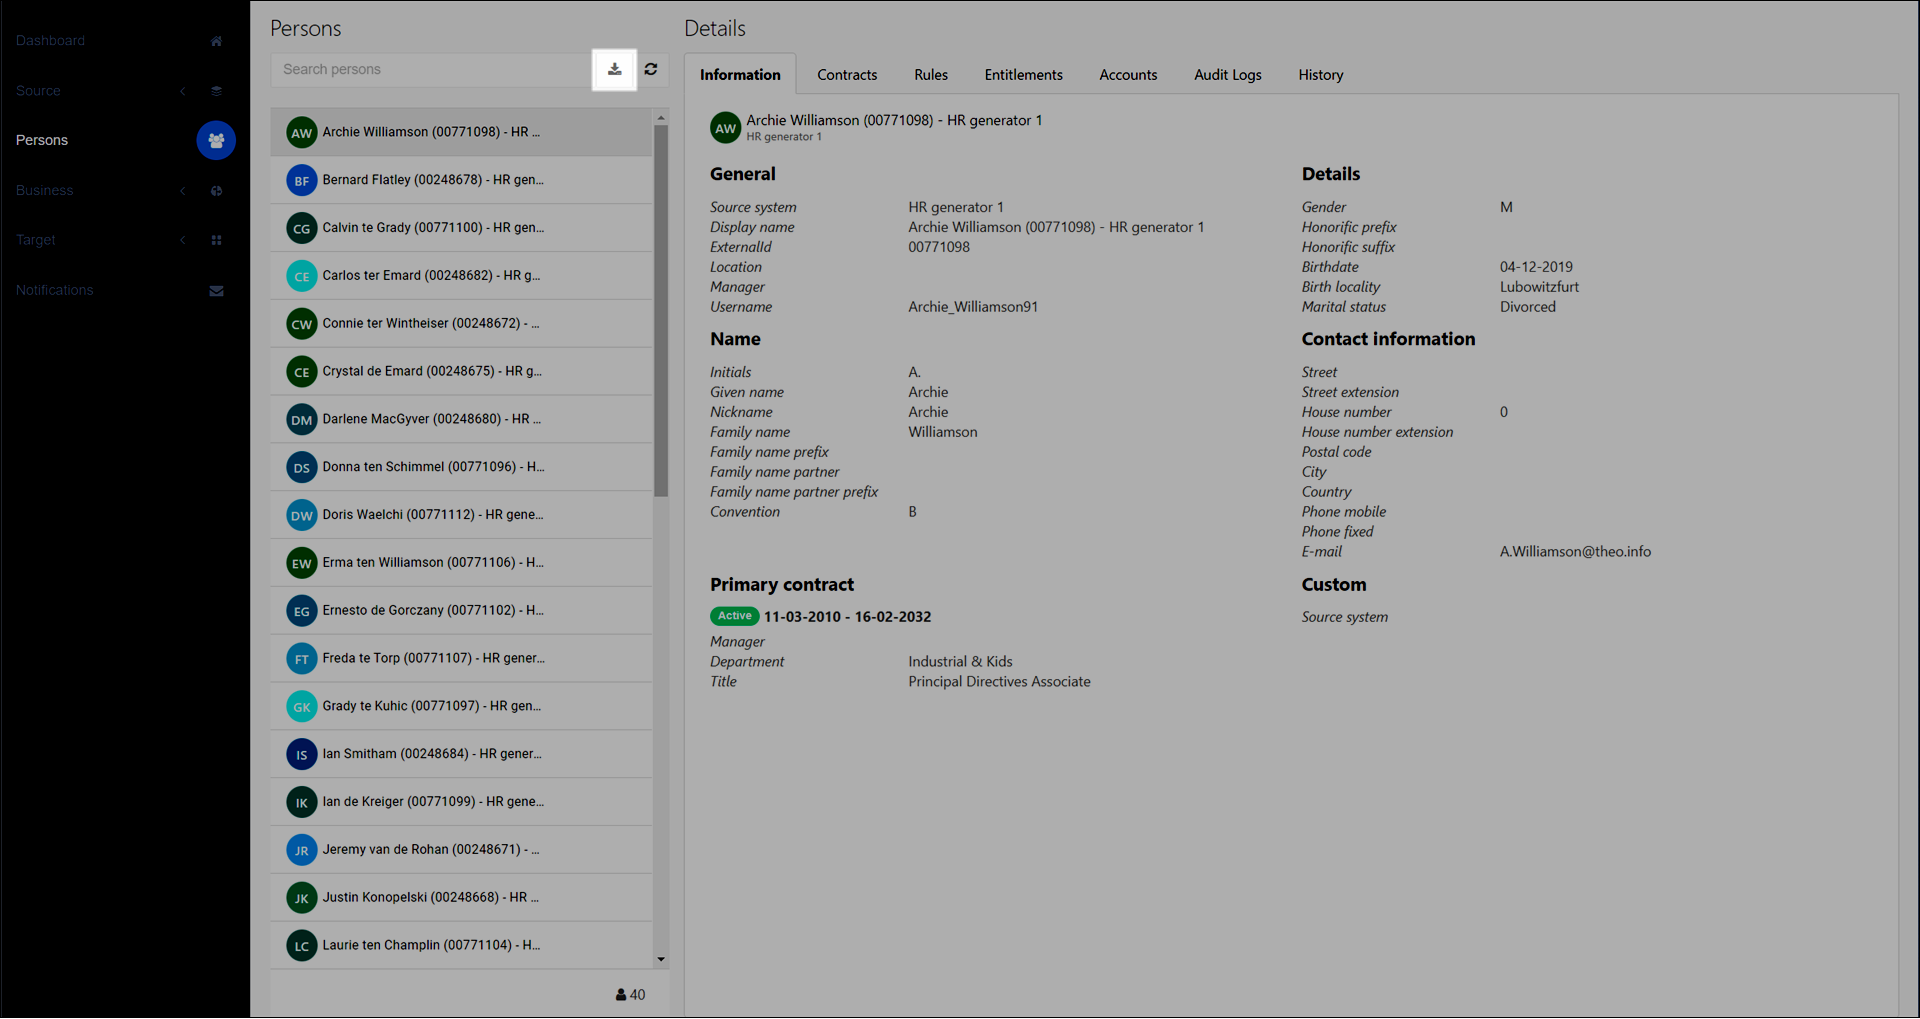Select Justin Konopelski (00248668) row
Image resolution: width=1920 pixels, height=1019 pixels.
[461, 898]
